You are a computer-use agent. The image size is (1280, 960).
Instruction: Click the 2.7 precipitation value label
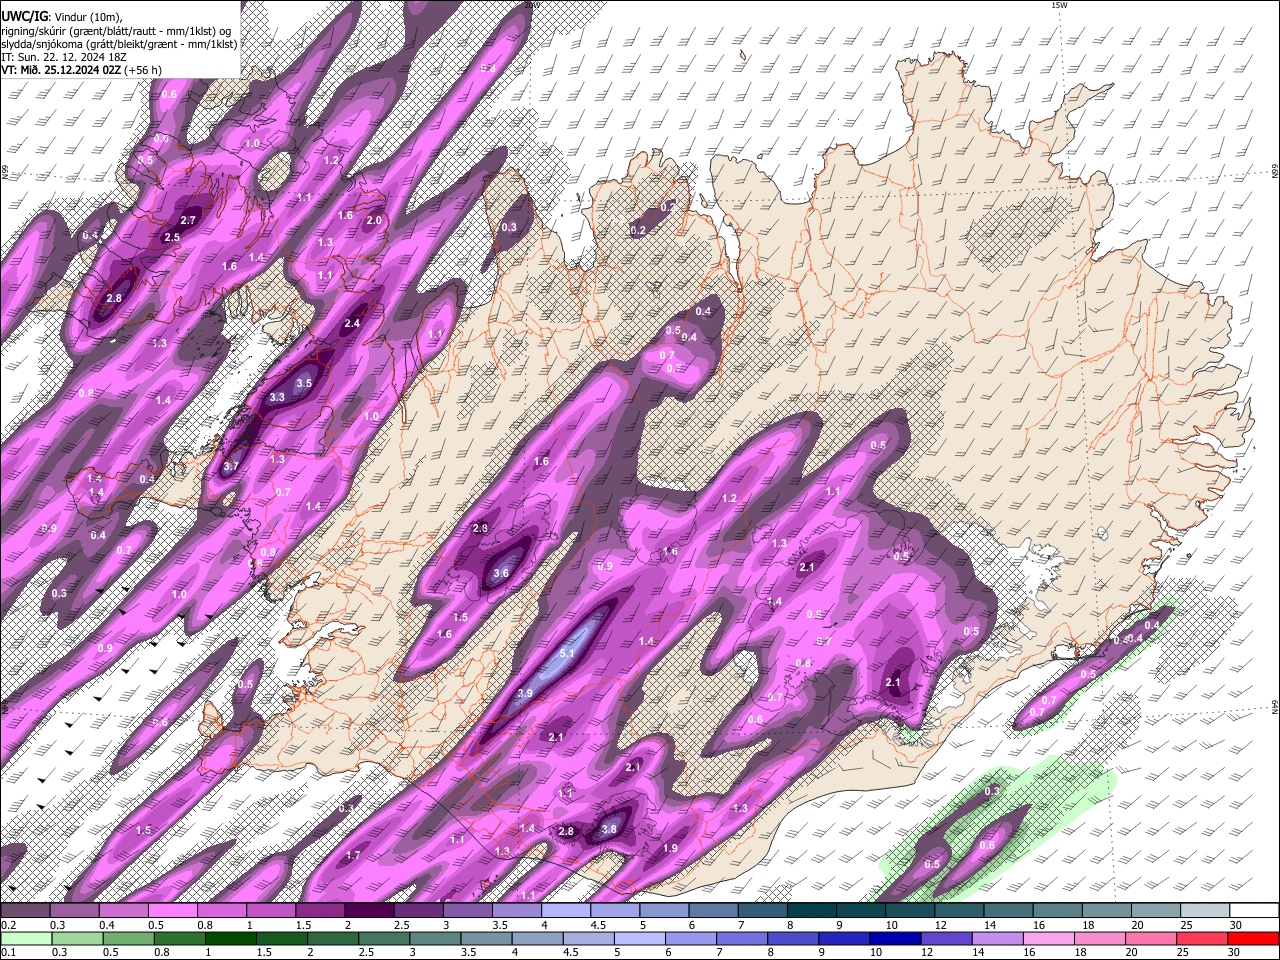[188, 220]
